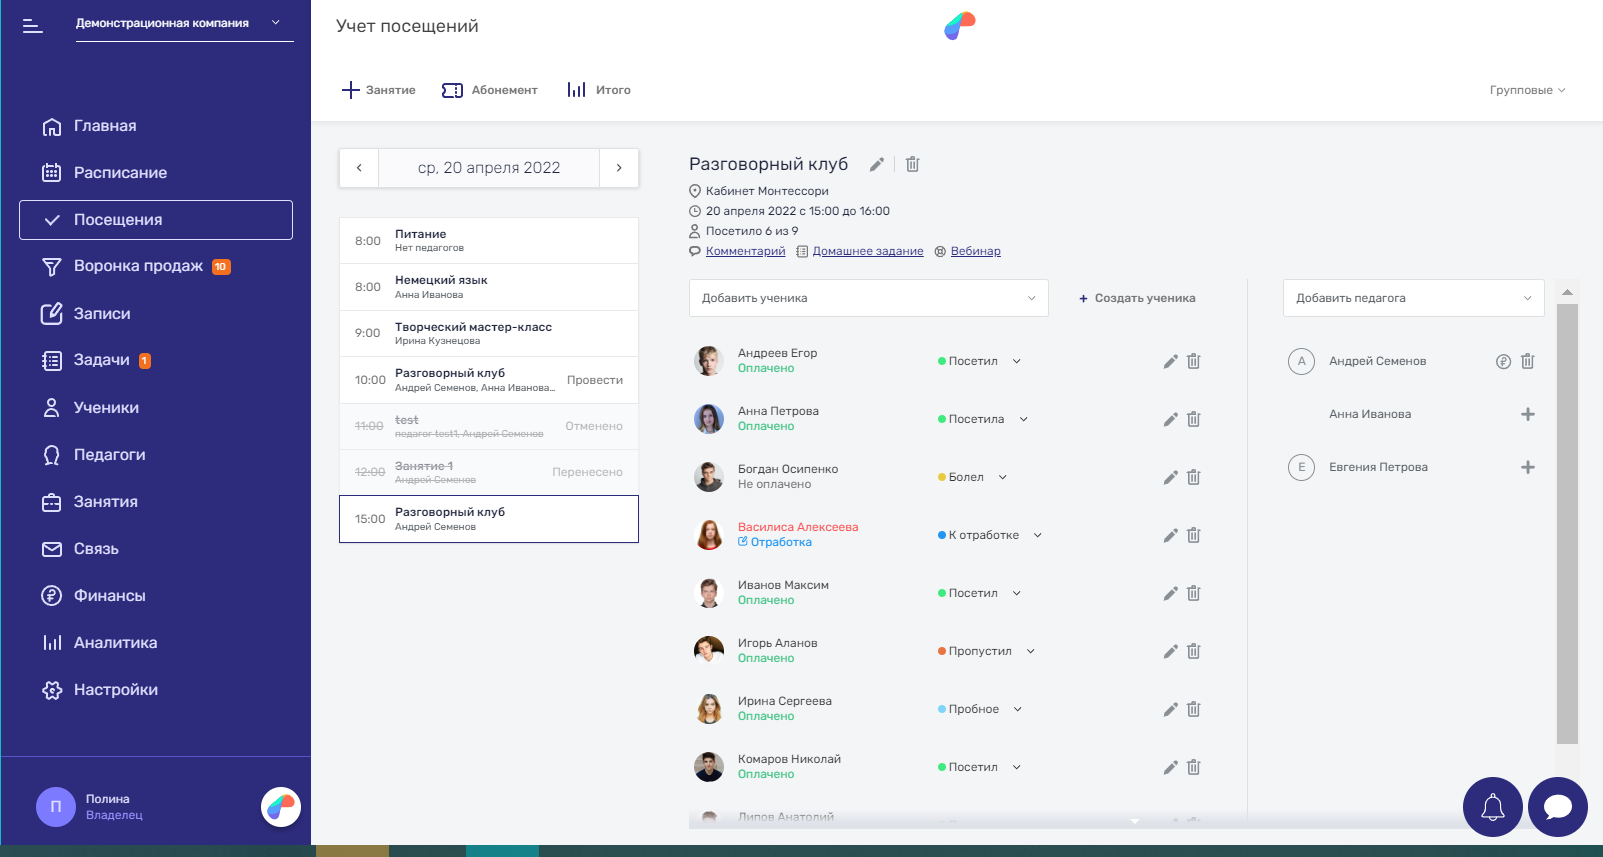This screenshot has width=1603, height=857.
Task: Click the Создать ученика button
Action: click(x=1137, y=298)
